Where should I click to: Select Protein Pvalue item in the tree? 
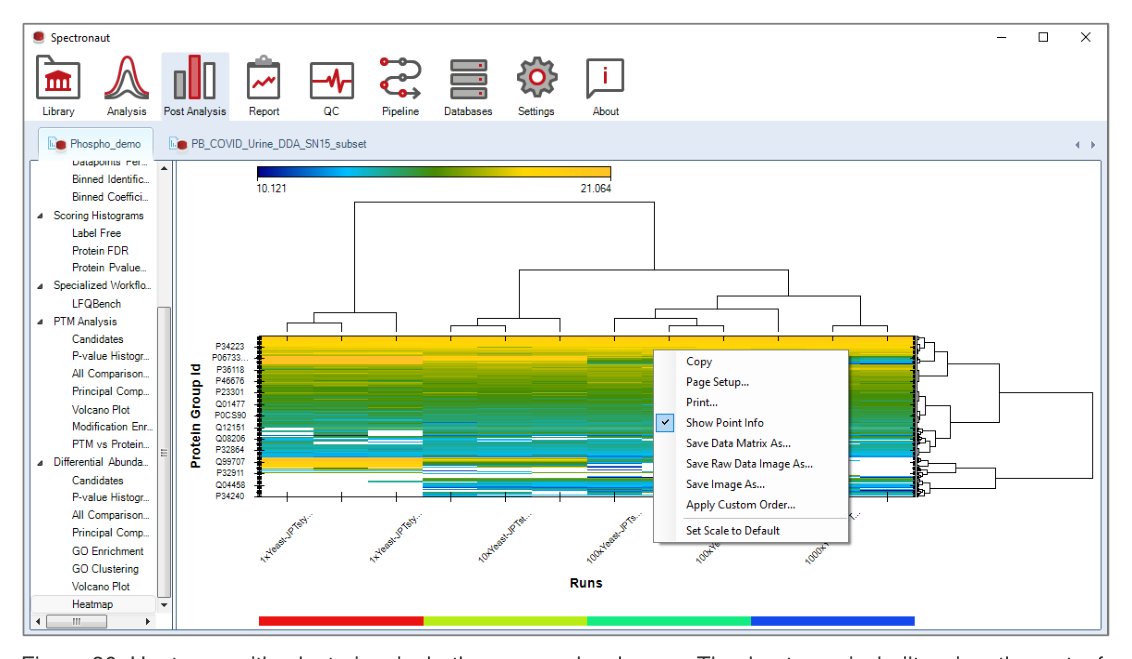(108, 268)
